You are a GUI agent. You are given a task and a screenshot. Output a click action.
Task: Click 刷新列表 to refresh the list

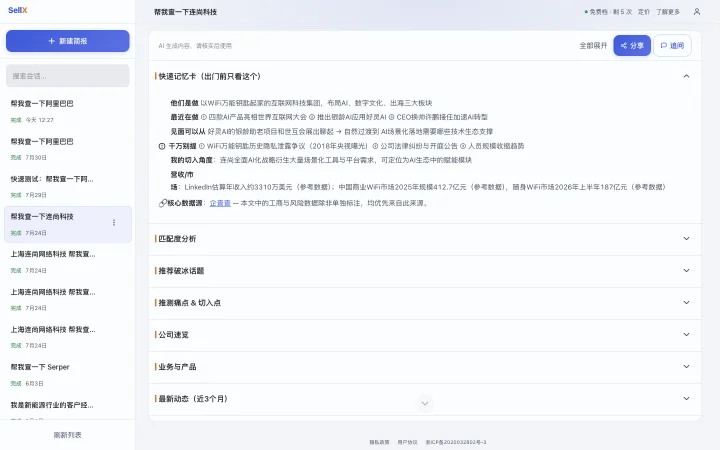click(x=68, y=435)
